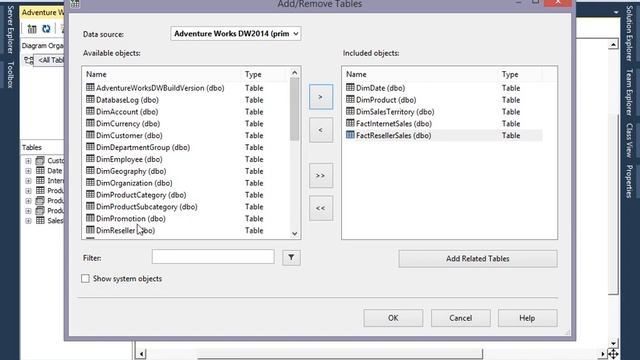Click the DimDate included table icon
This screenshot has height=360, width=640.
click(x=350, y=87)
